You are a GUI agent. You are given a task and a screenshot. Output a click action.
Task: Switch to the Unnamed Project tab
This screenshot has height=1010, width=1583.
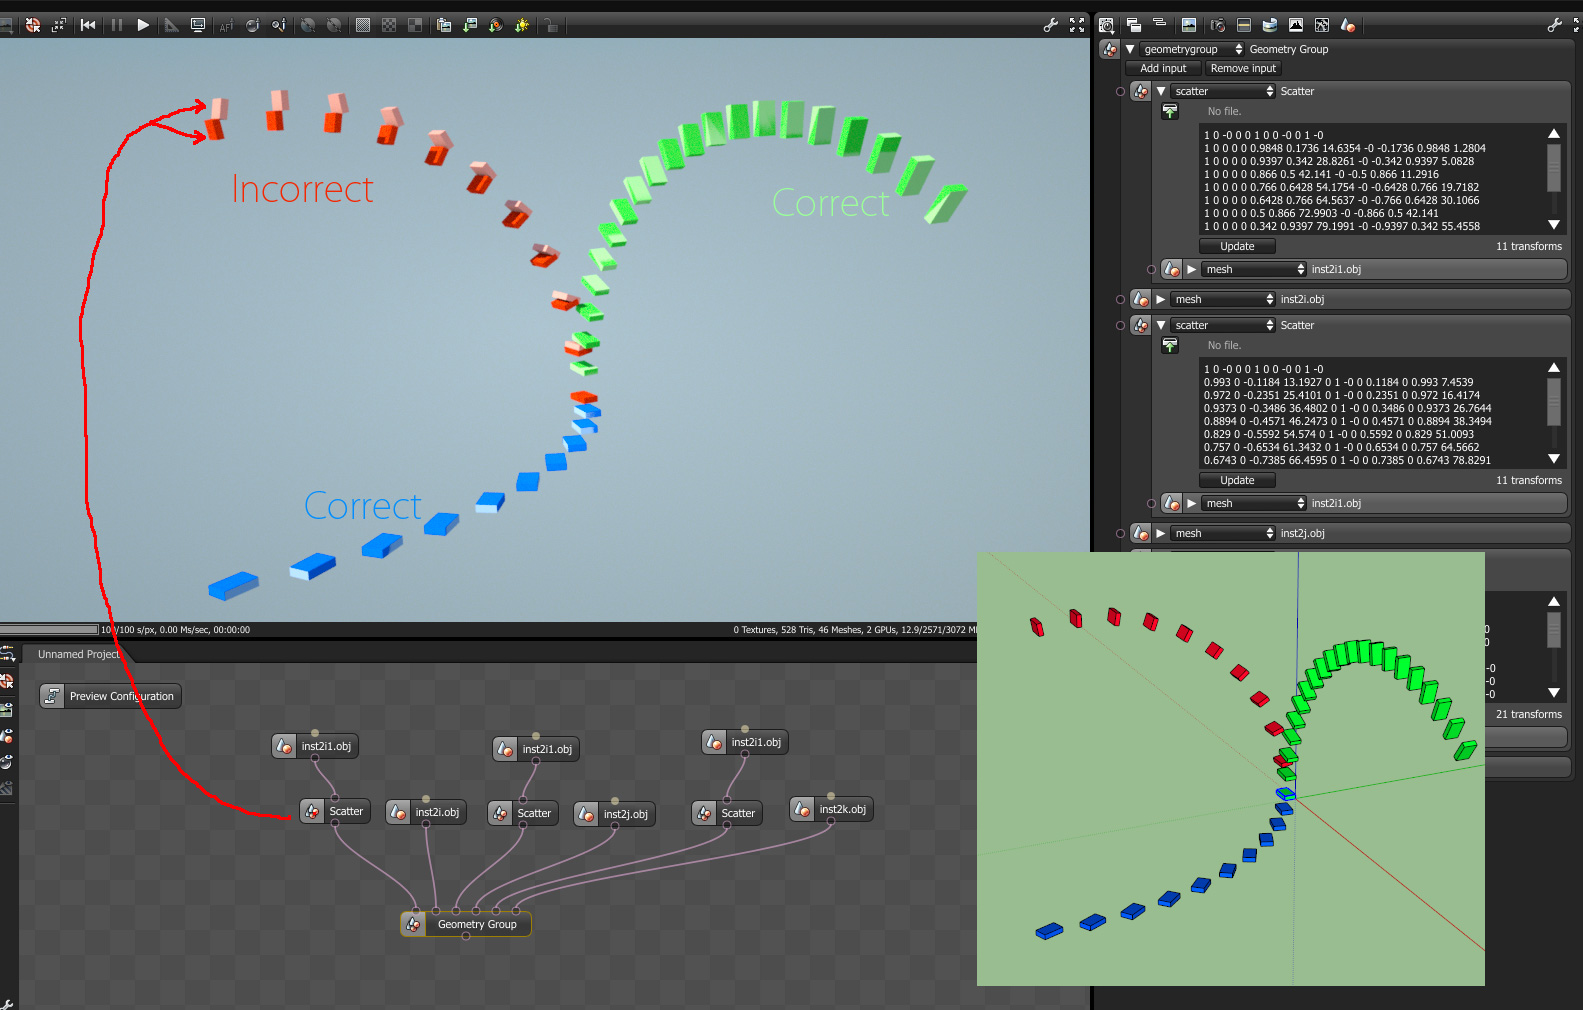coord(78,654)
